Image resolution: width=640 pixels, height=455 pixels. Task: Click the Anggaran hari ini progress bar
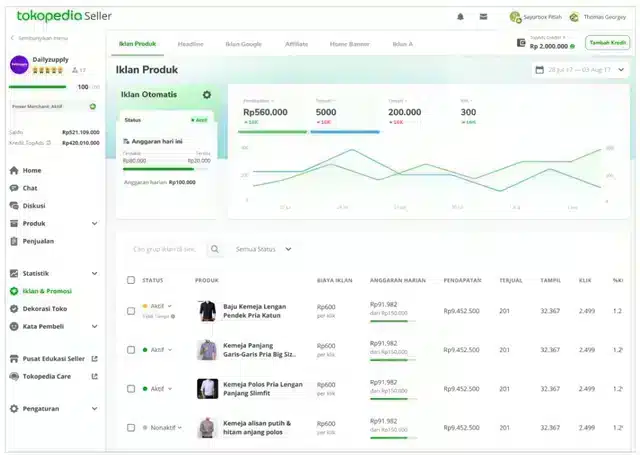pos(167,169)
